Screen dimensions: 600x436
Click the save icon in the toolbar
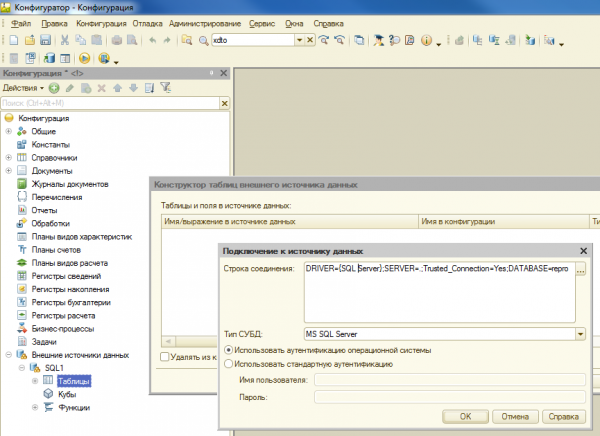[x=45, y=40]
